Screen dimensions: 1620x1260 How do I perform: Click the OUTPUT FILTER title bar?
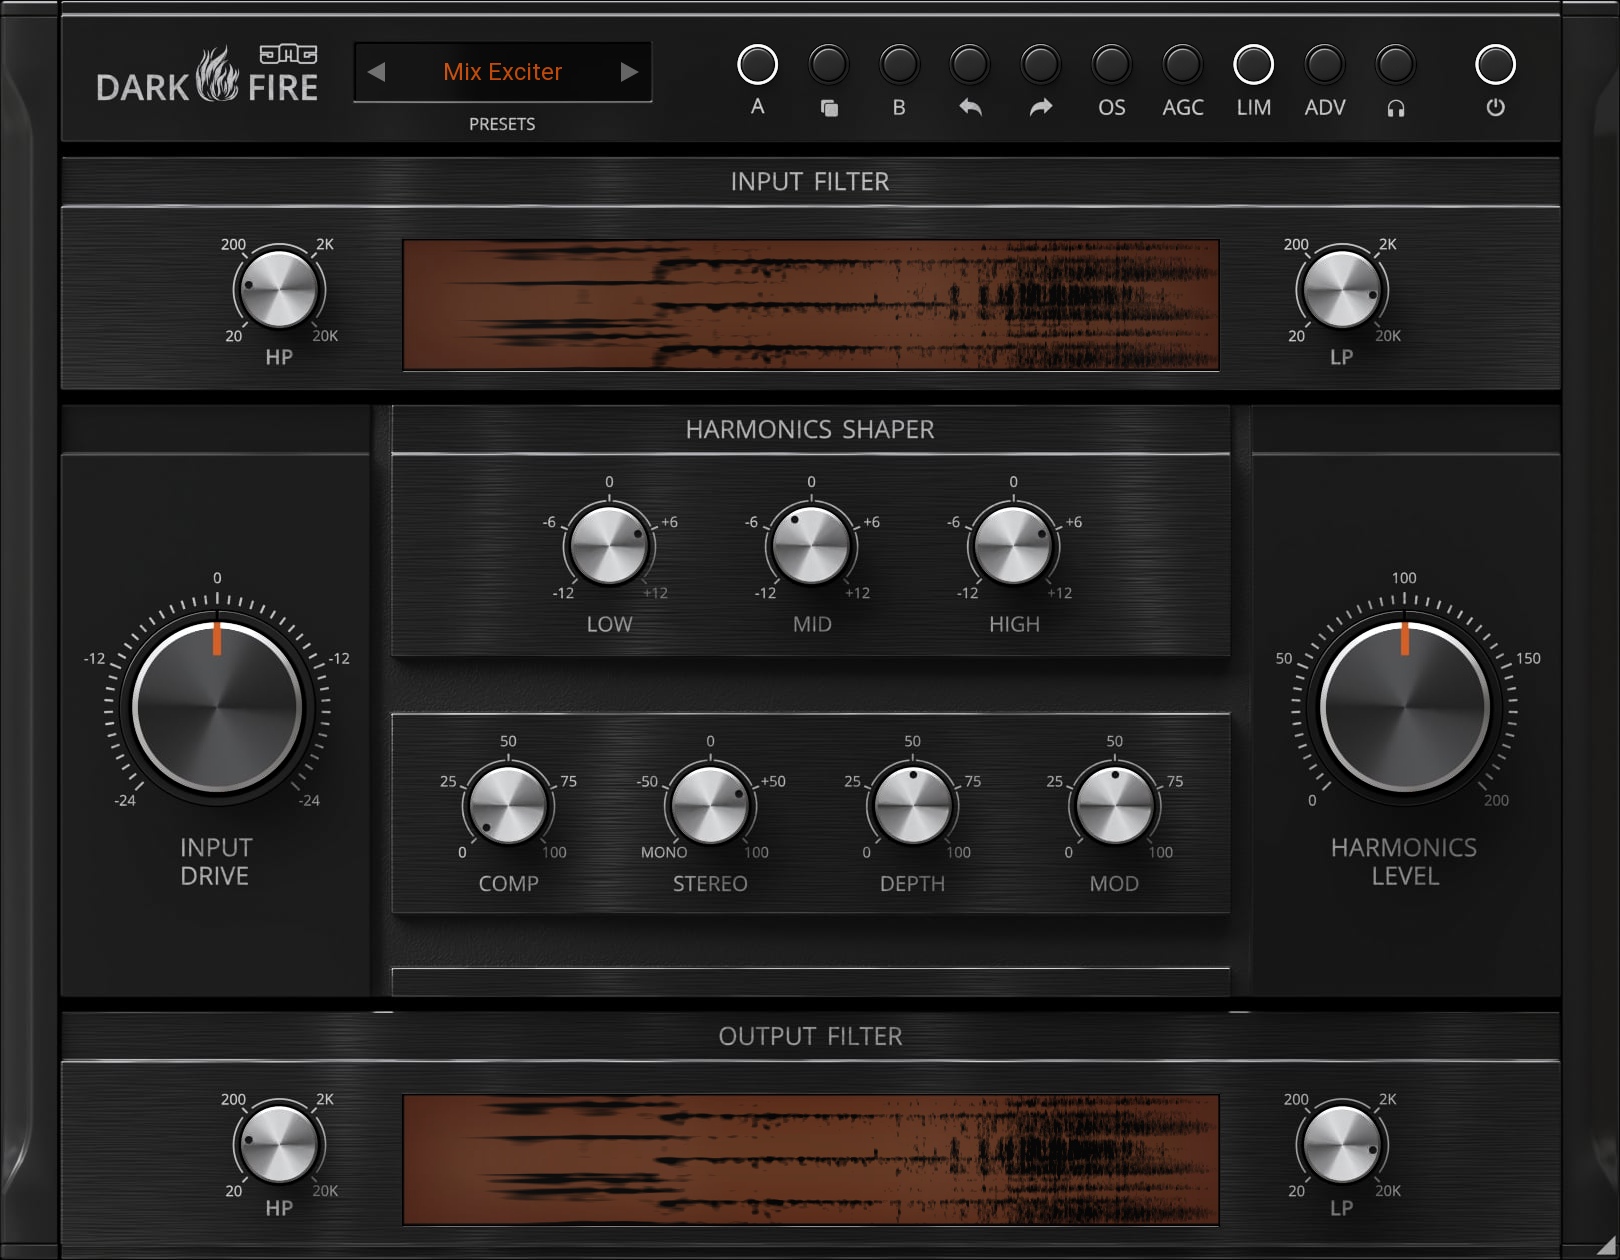tap(812, 1037)
